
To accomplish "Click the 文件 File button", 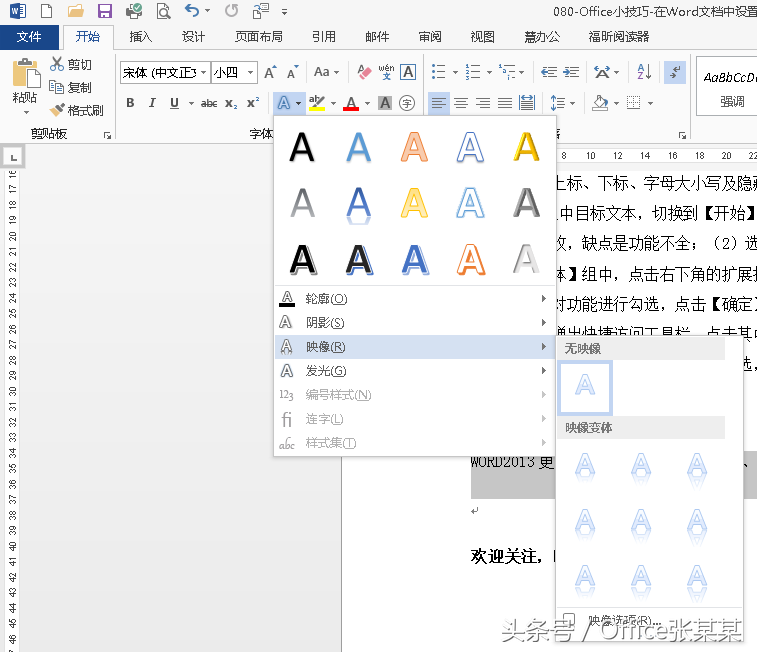I will click(x=30, y=37).
